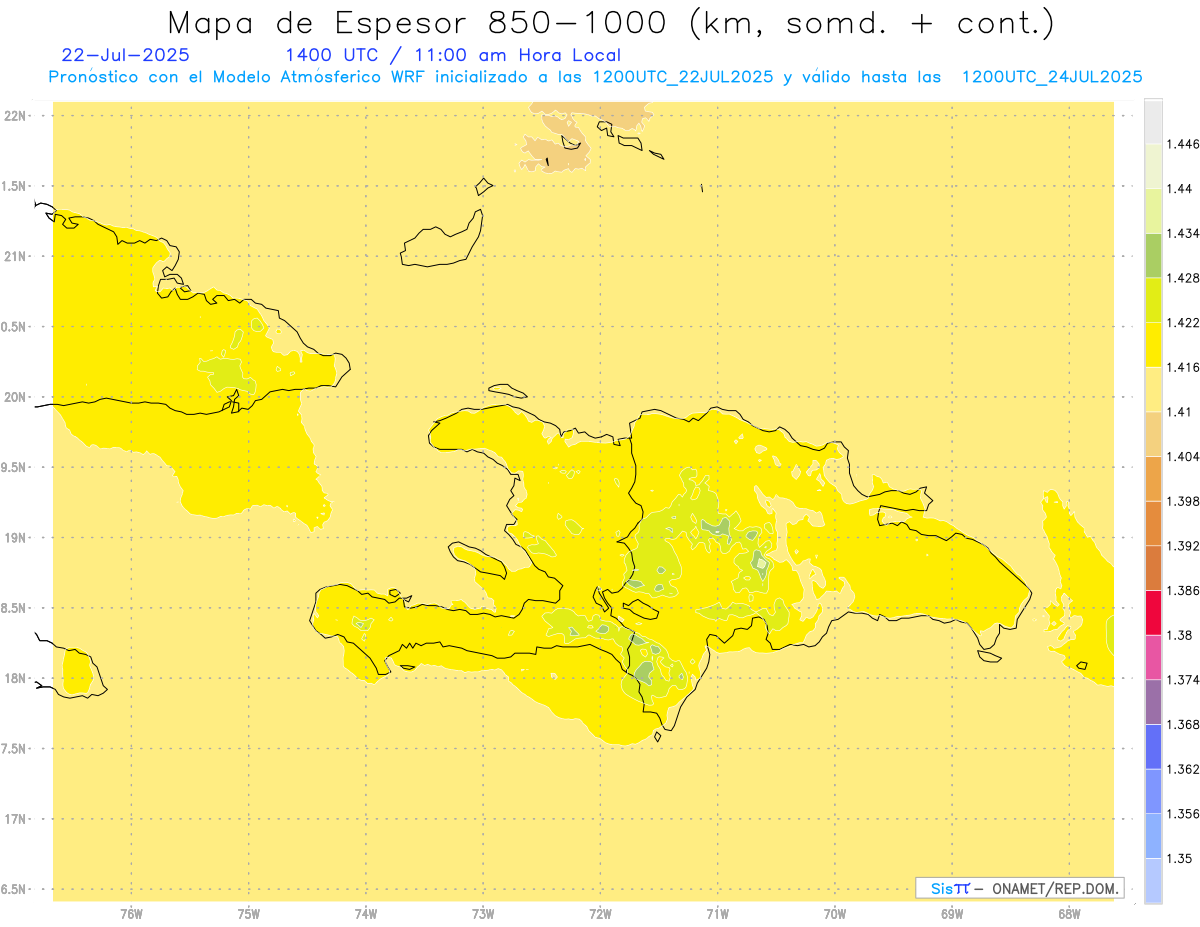Click the "71W" longitude label

(717, 913)
